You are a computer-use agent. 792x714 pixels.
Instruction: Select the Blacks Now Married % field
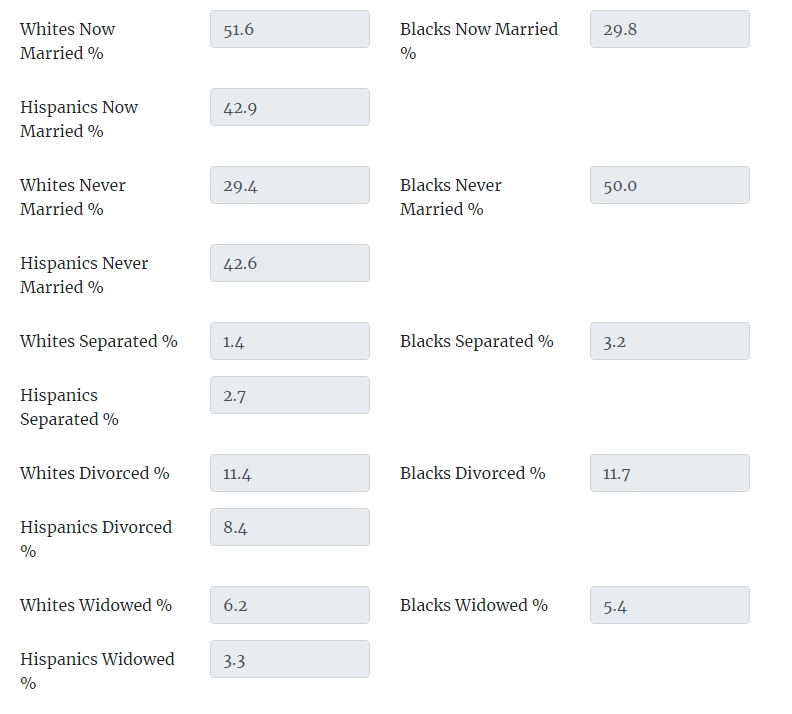[x=669, y=29]
